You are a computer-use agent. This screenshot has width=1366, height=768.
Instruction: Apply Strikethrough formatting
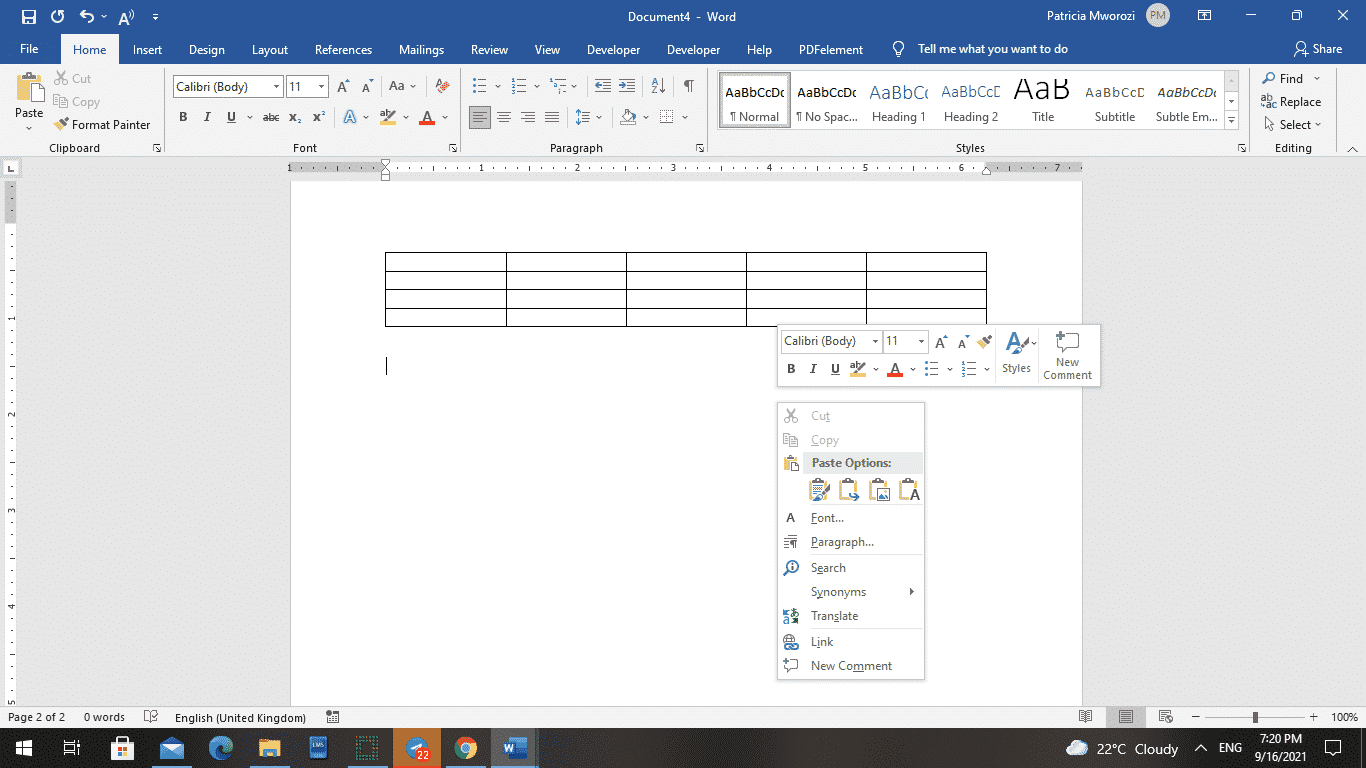click(270, 117)
